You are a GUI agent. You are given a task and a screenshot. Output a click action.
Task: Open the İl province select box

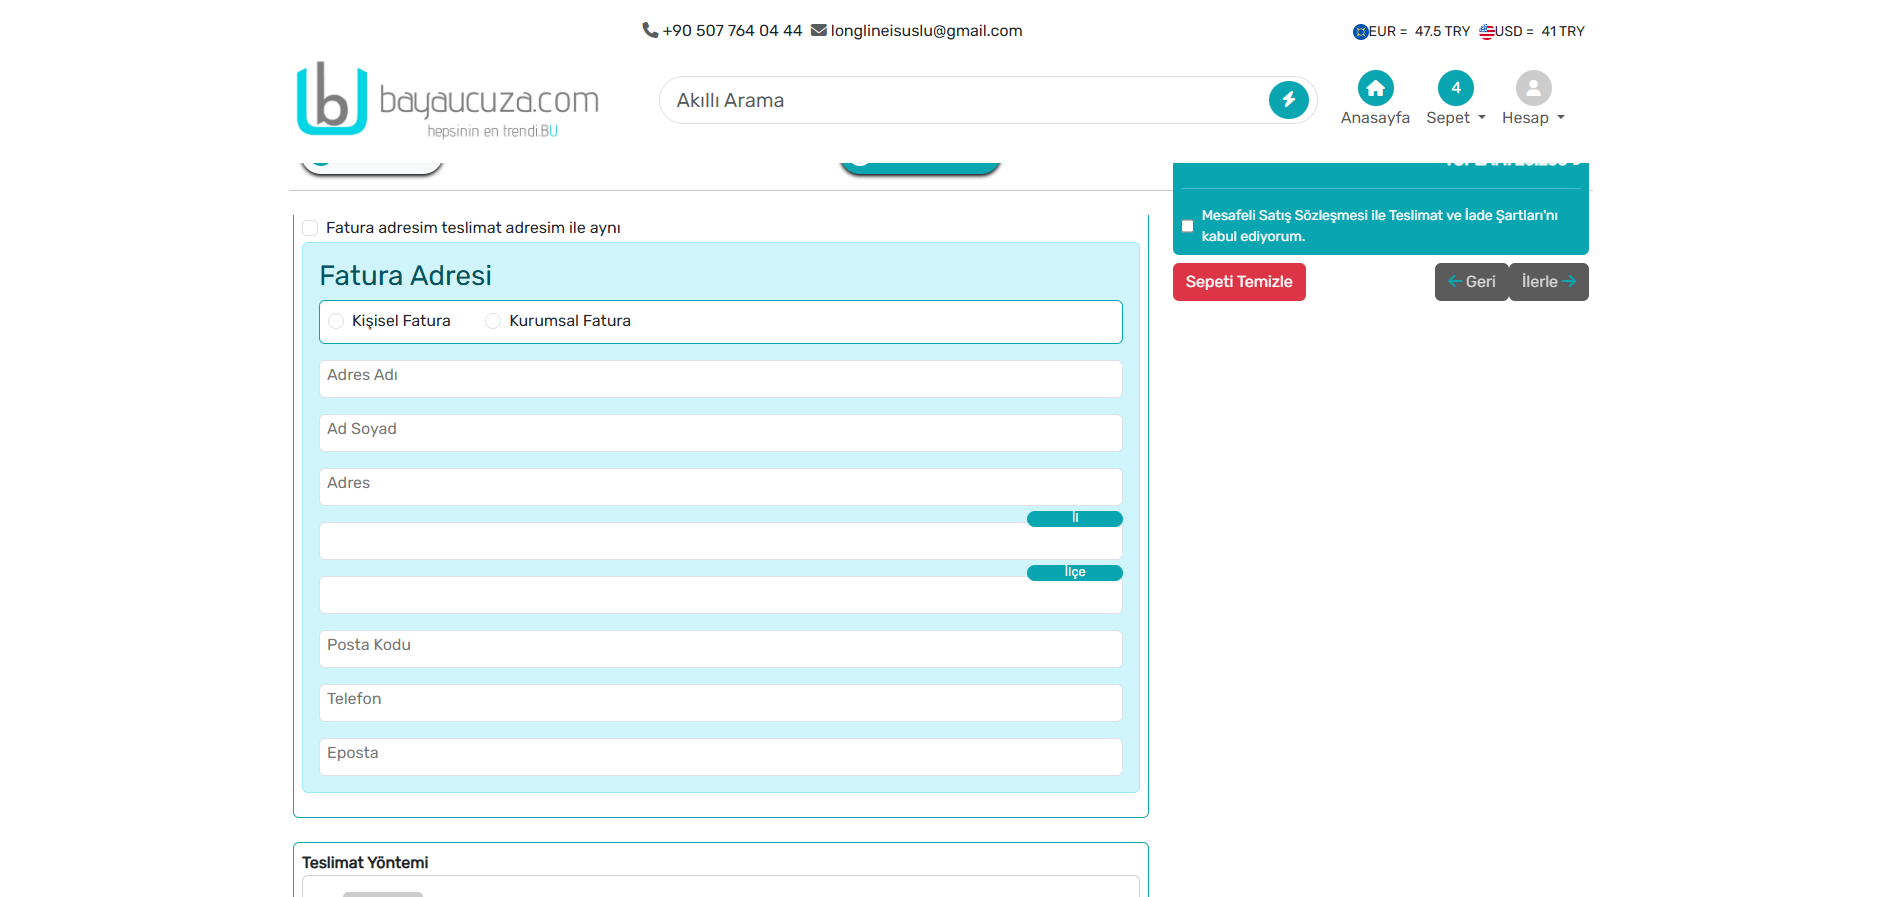[x=720, y=541]
